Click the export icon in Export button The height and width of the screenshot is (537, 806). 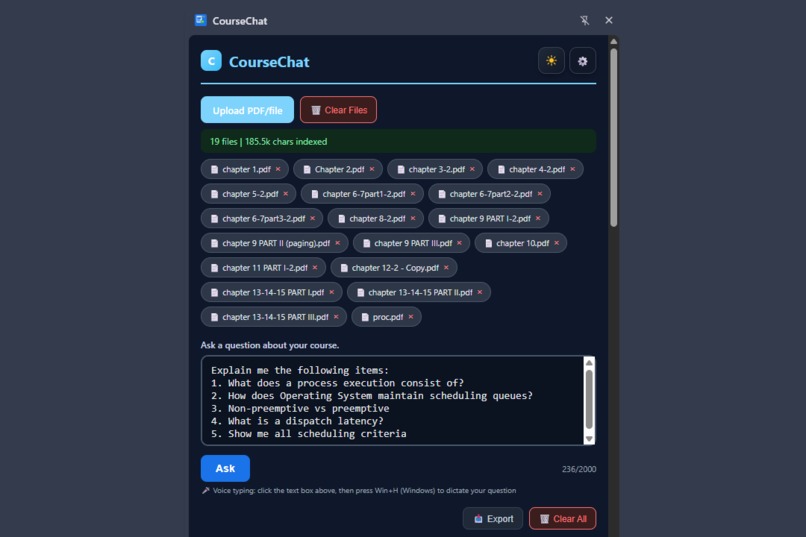tap(478, 519)
